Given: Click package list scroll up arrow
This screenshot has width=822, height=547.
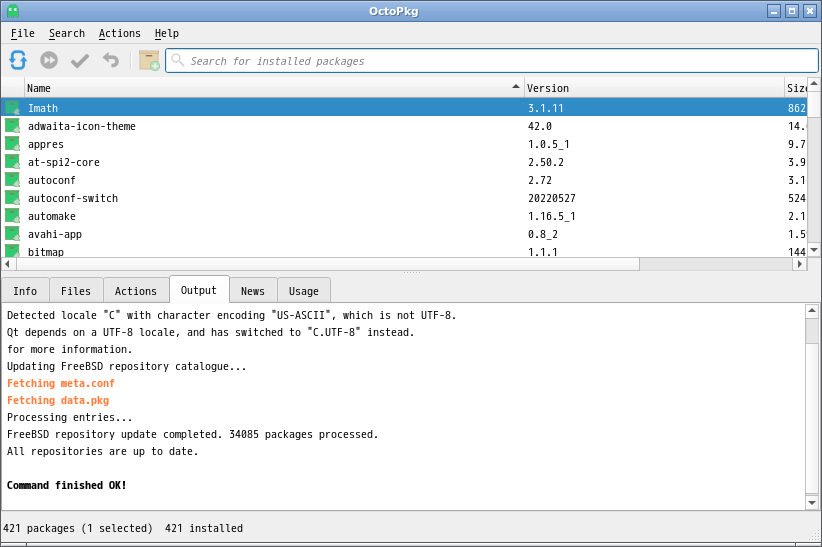Looking at the screenshot, I should [814, 83].
